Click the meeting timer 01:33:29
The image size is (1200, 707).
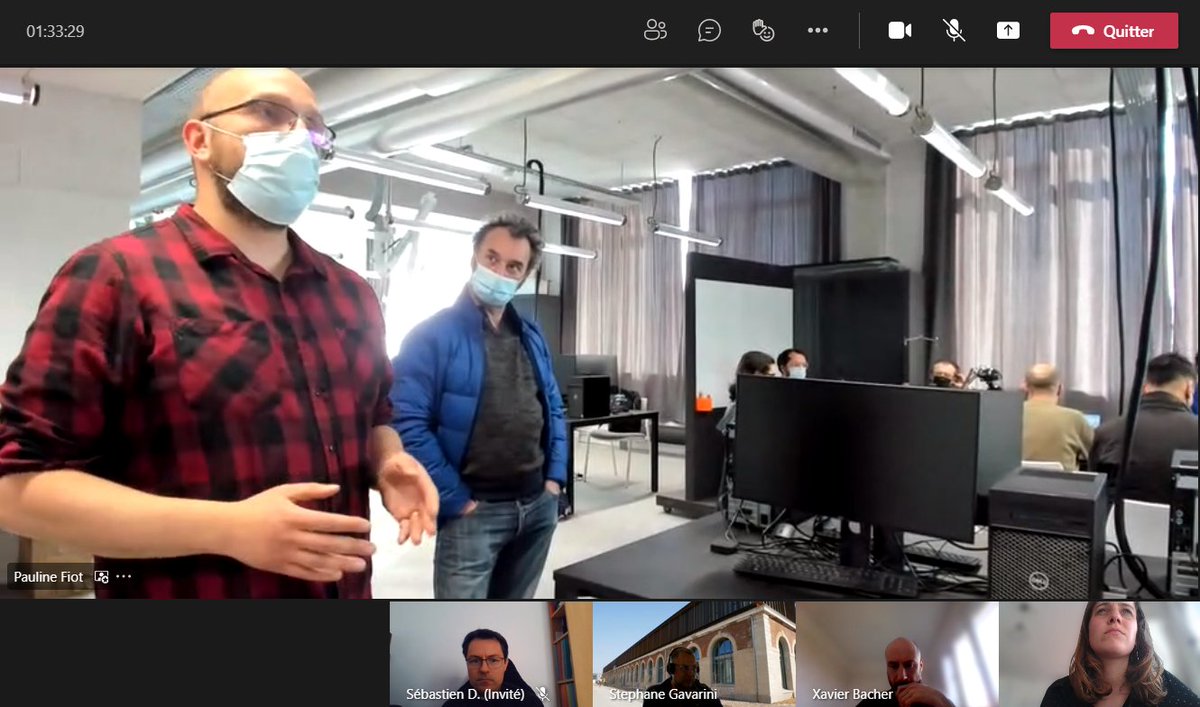coord(55,31)
